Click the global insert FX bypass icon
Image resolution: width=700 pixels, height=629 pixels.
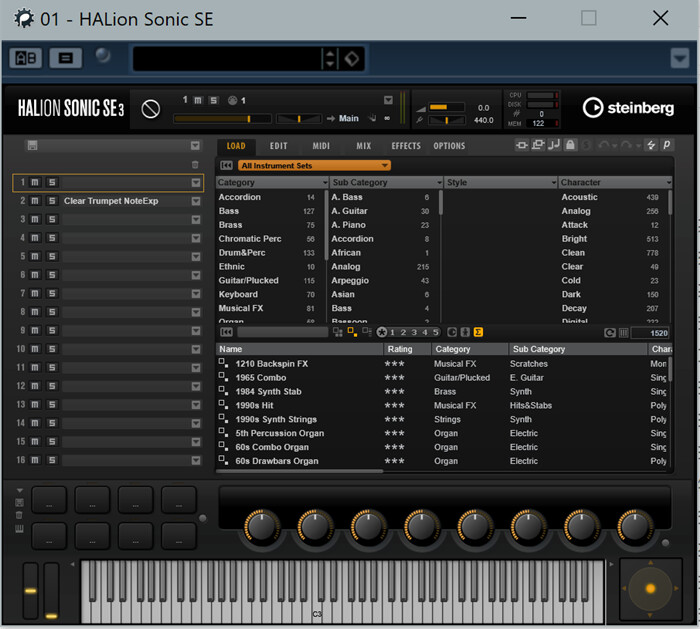click(521, 145)
